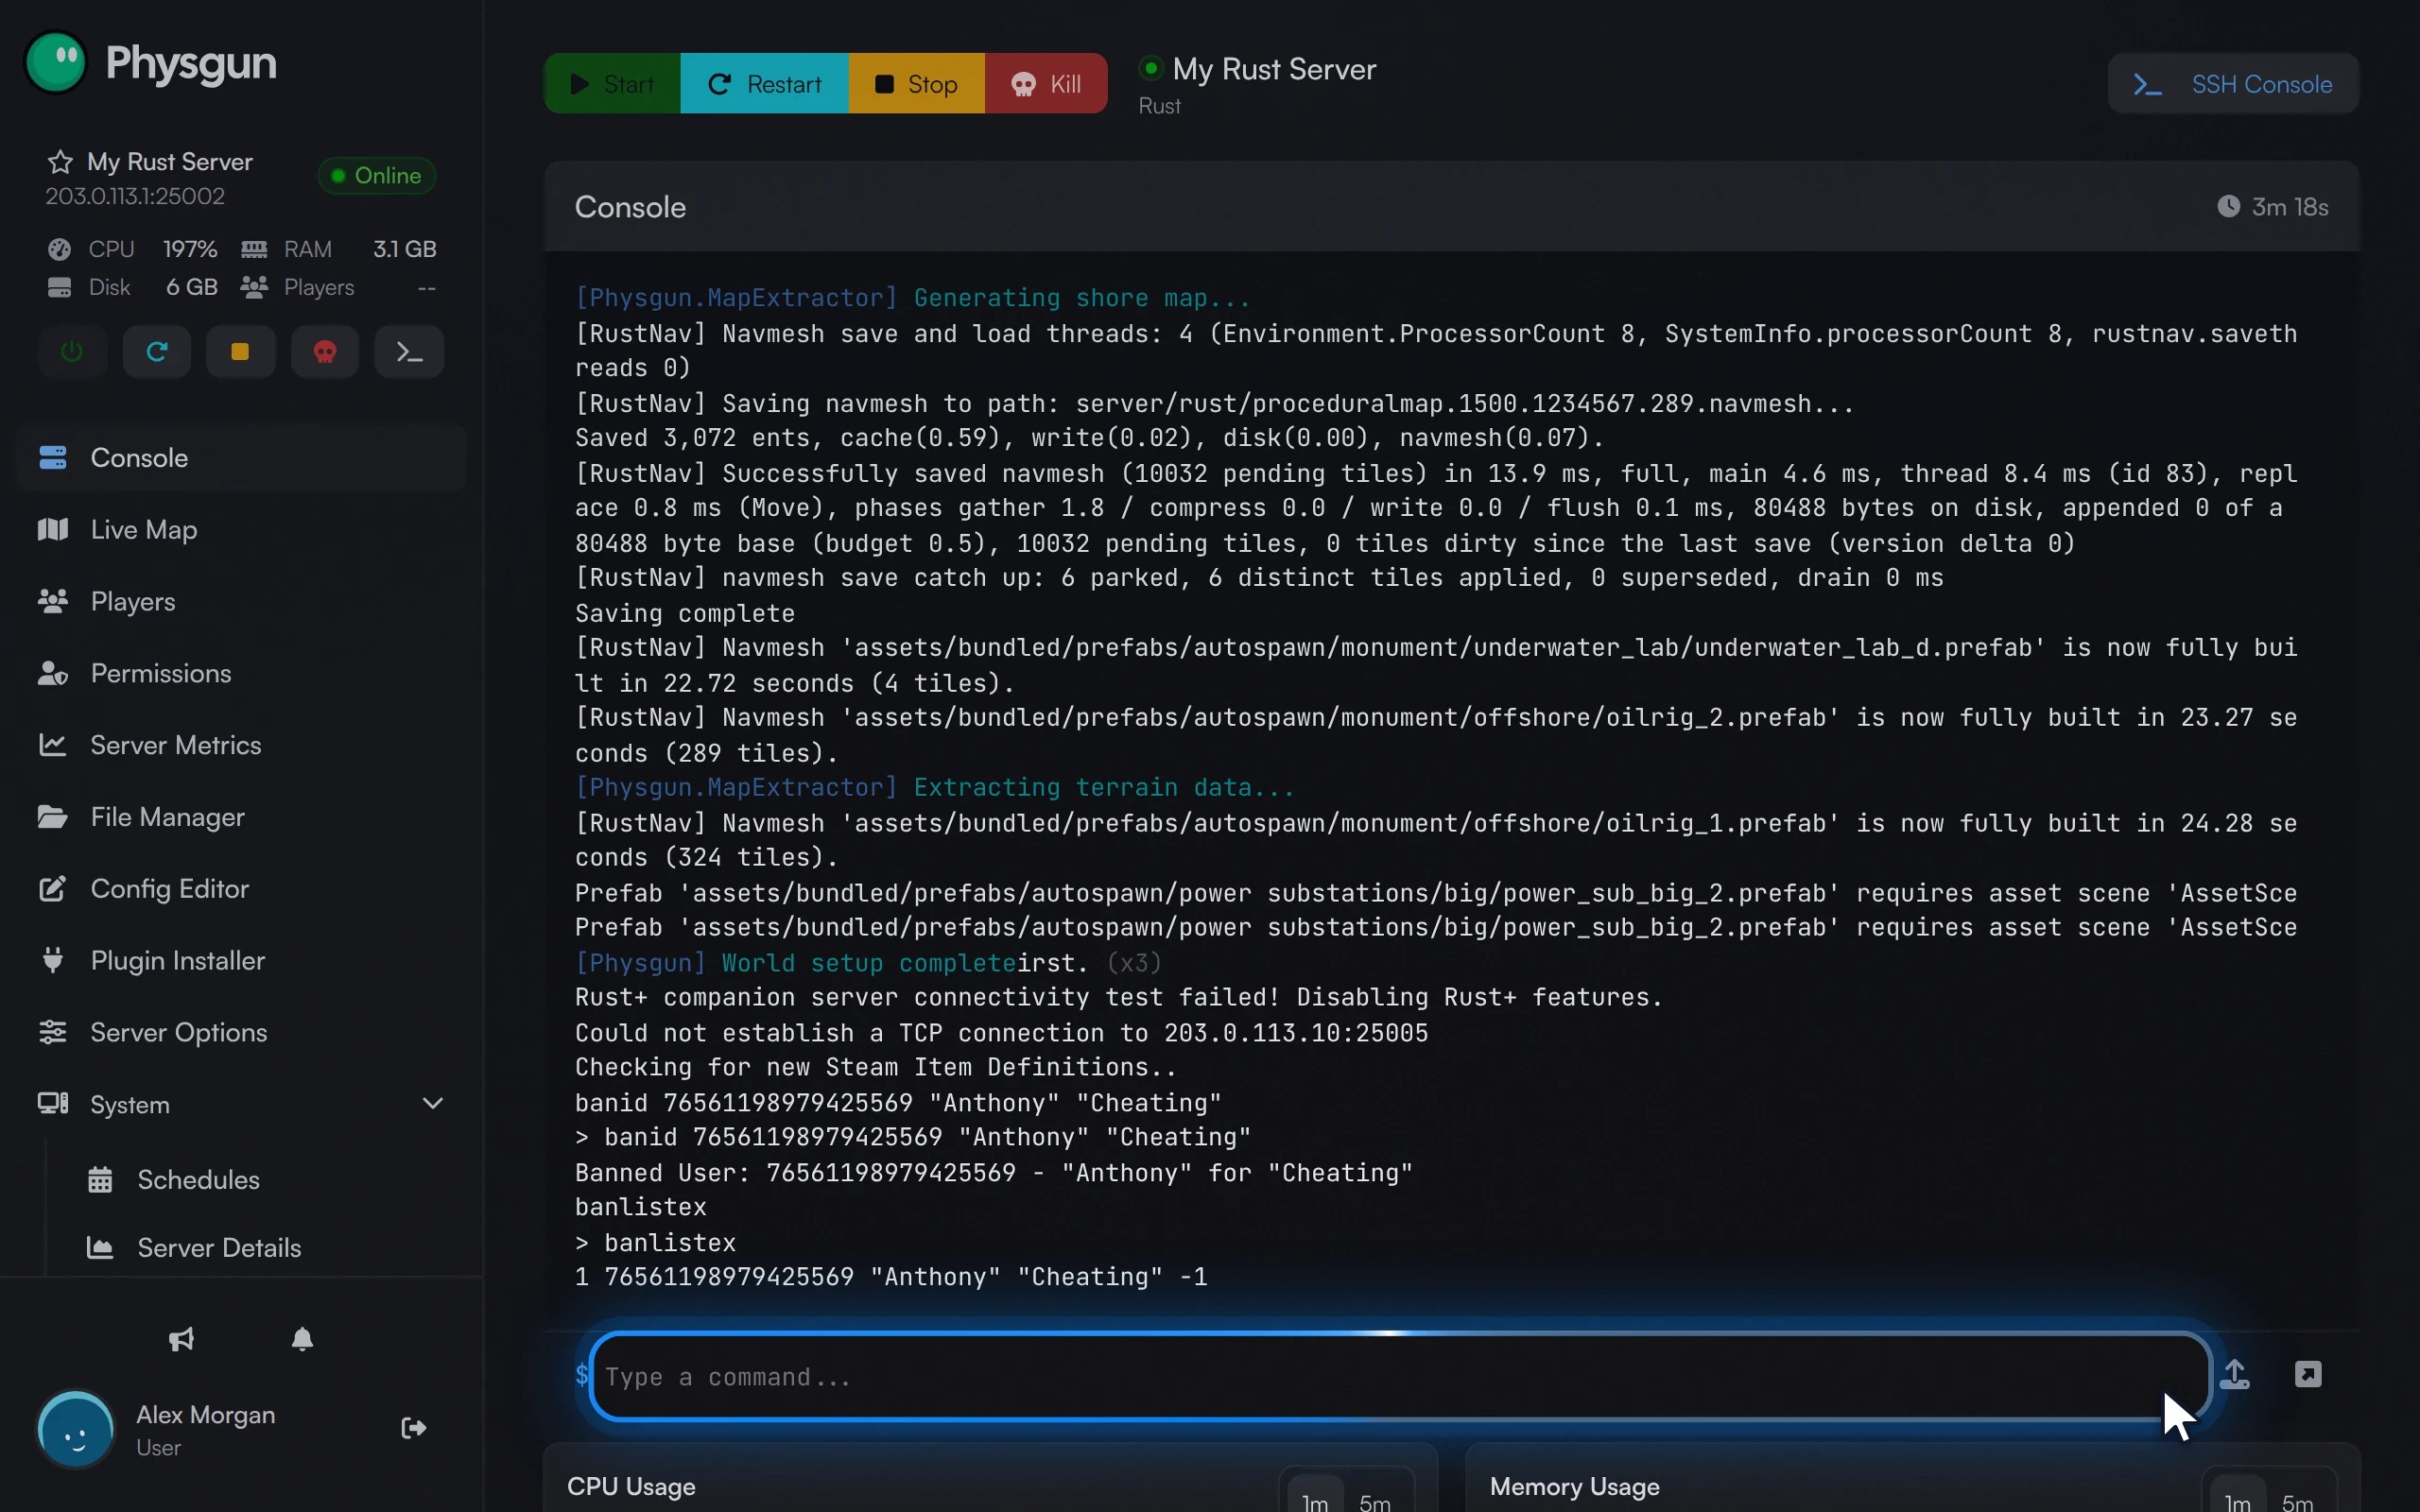This screenshot has height=1512, width=2420.
Task: Click the red skull kill icon in sidebar
Action: coord(325,352)
